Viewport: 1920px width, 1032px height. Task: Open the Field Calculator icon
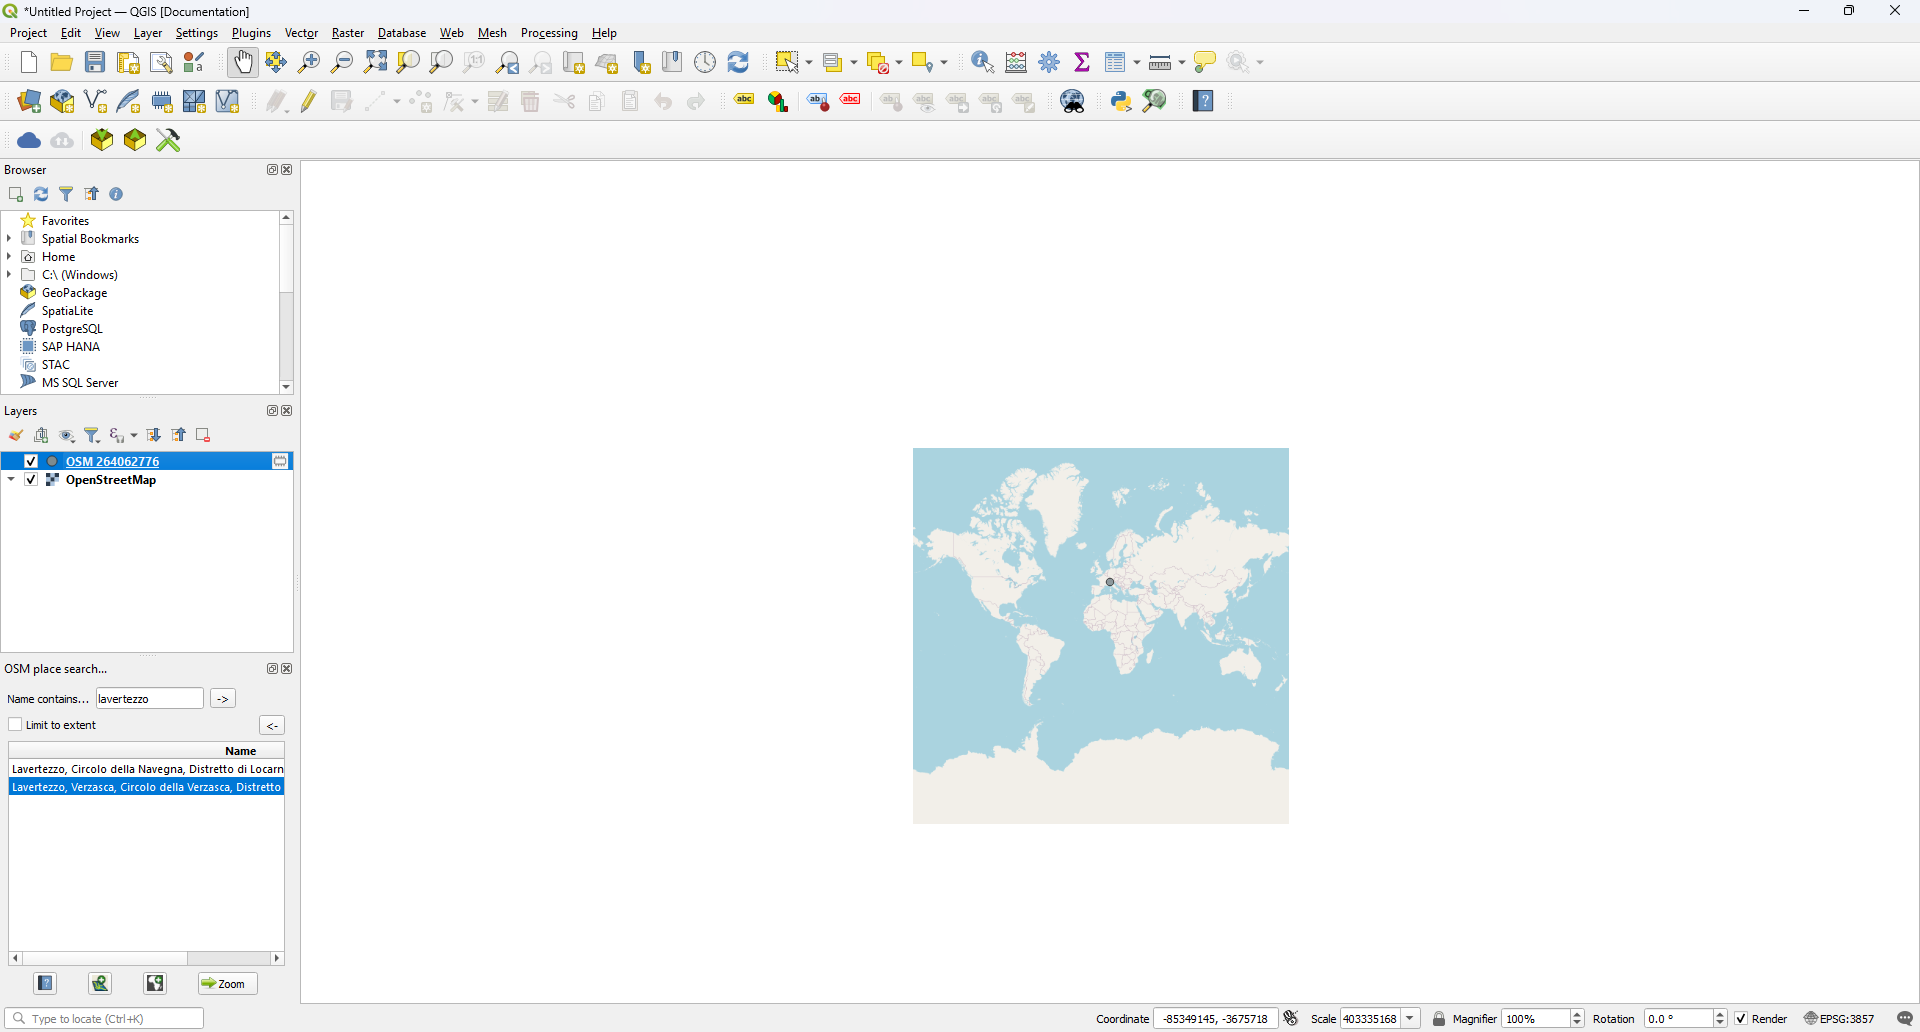[x=1016, y=62]
